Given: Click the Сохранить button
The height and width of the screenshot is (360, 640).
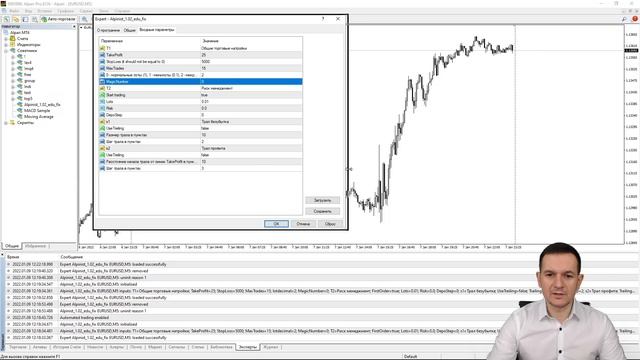Looking at the screenshot, I should (322, 211).
